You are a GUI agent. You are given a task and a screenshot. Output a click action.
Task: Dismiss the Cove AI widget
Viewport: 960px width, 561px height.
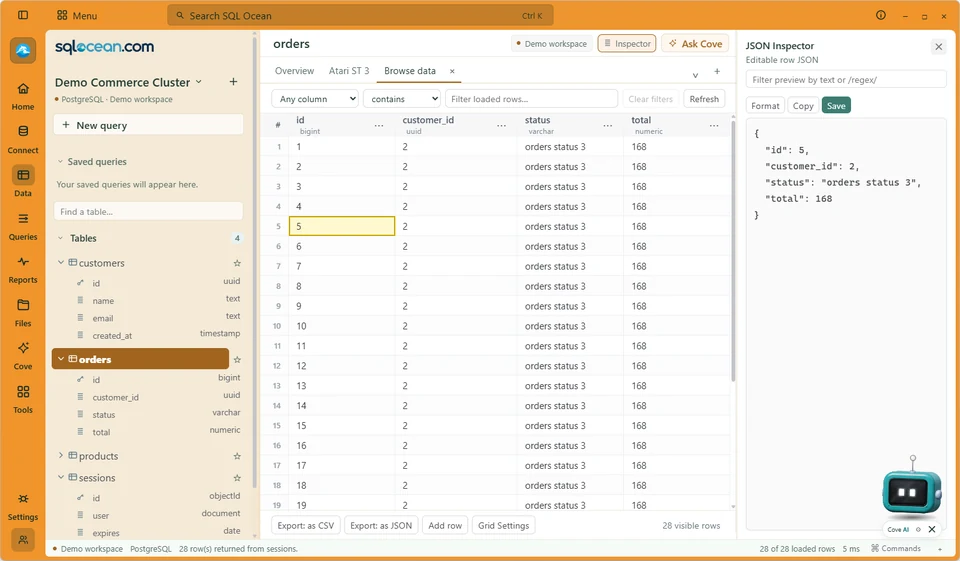[932, 529]
